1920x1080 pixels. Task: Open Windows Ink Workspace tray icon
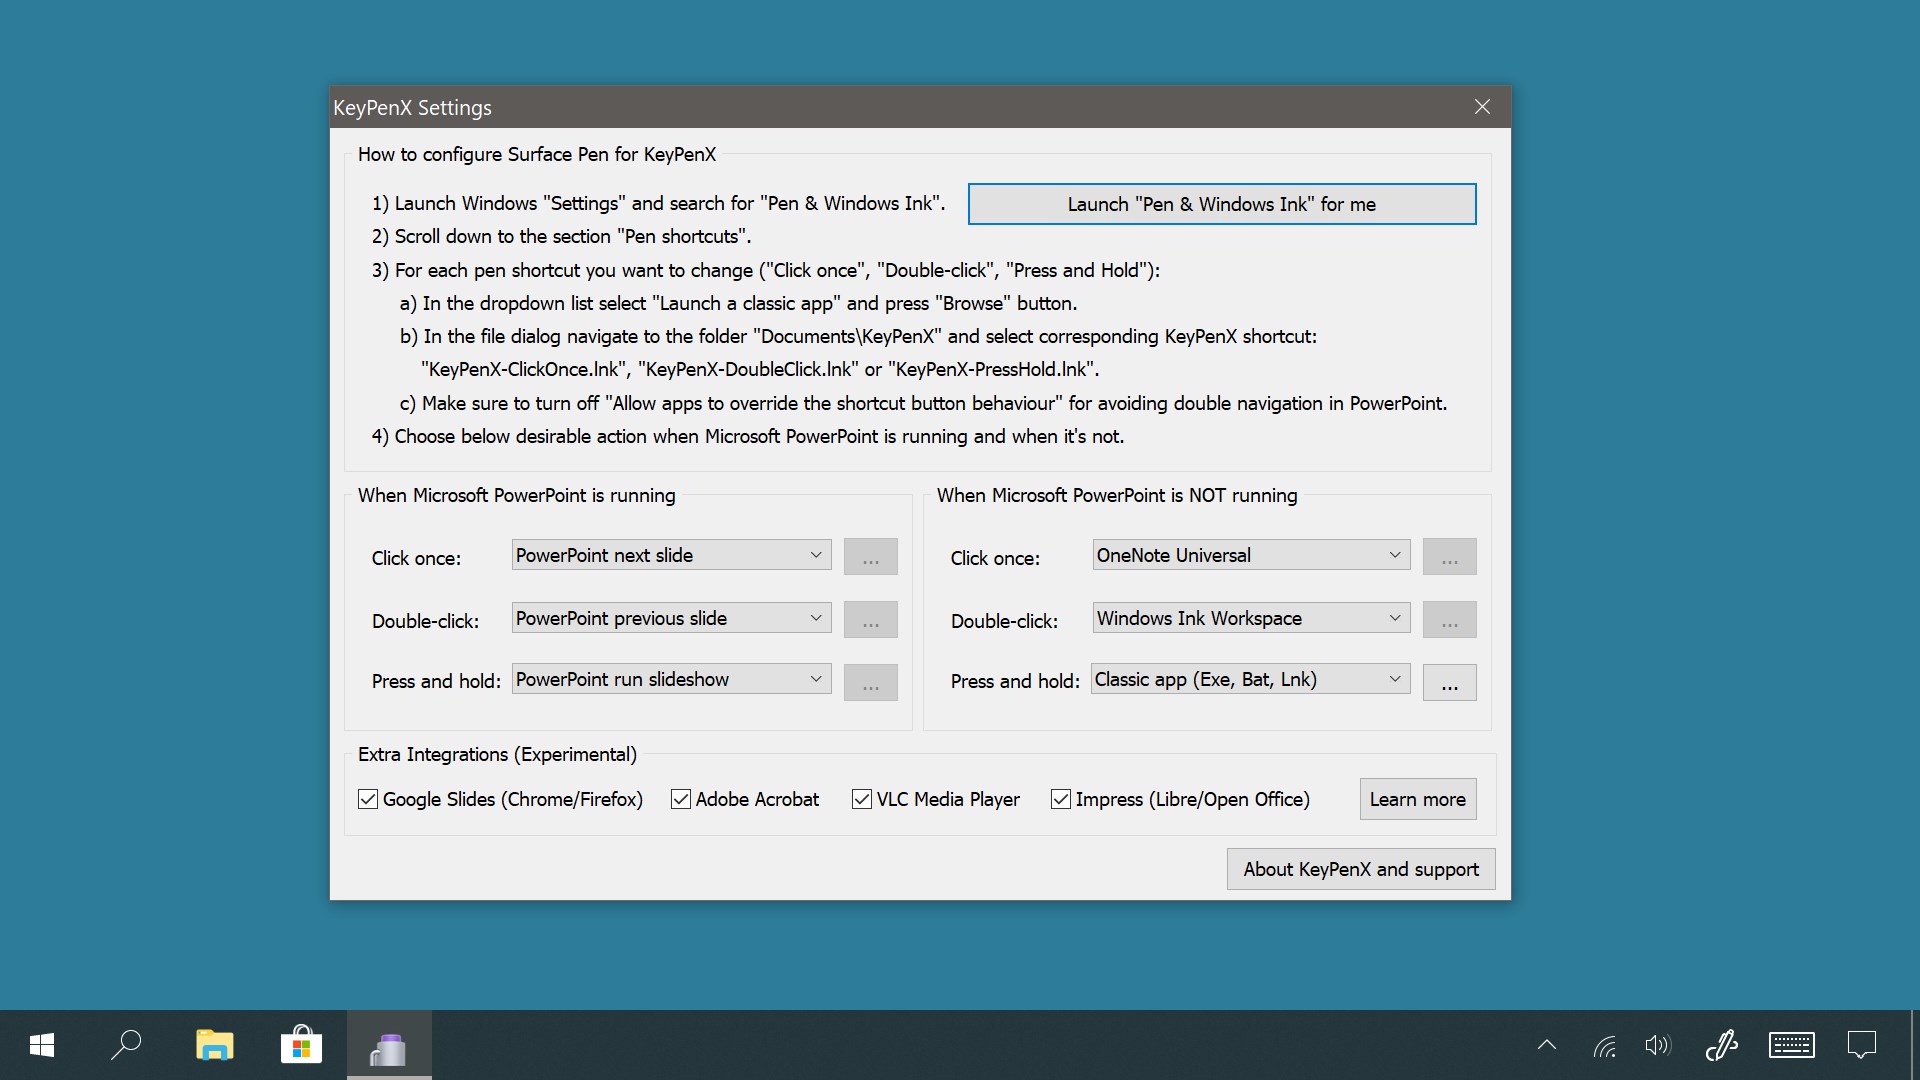1721,1046
